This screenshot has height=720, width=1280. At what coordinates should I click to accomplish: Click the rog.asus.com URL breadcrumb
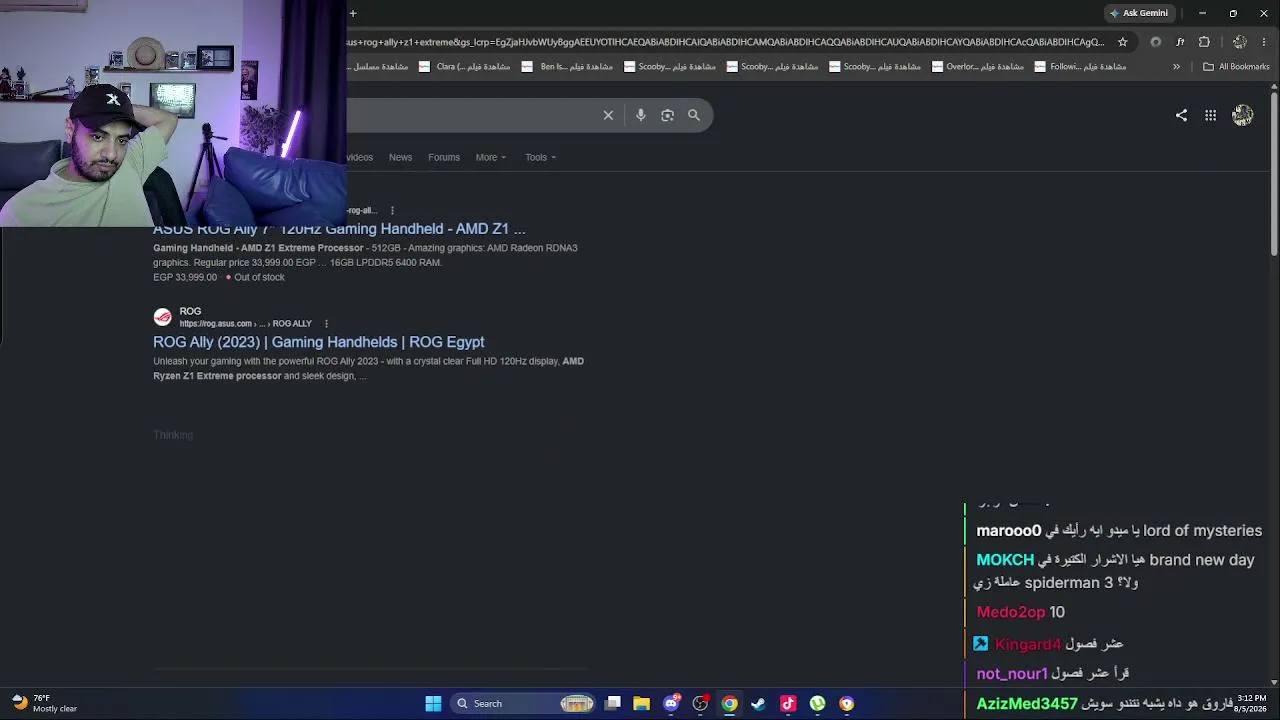(246, 324)
